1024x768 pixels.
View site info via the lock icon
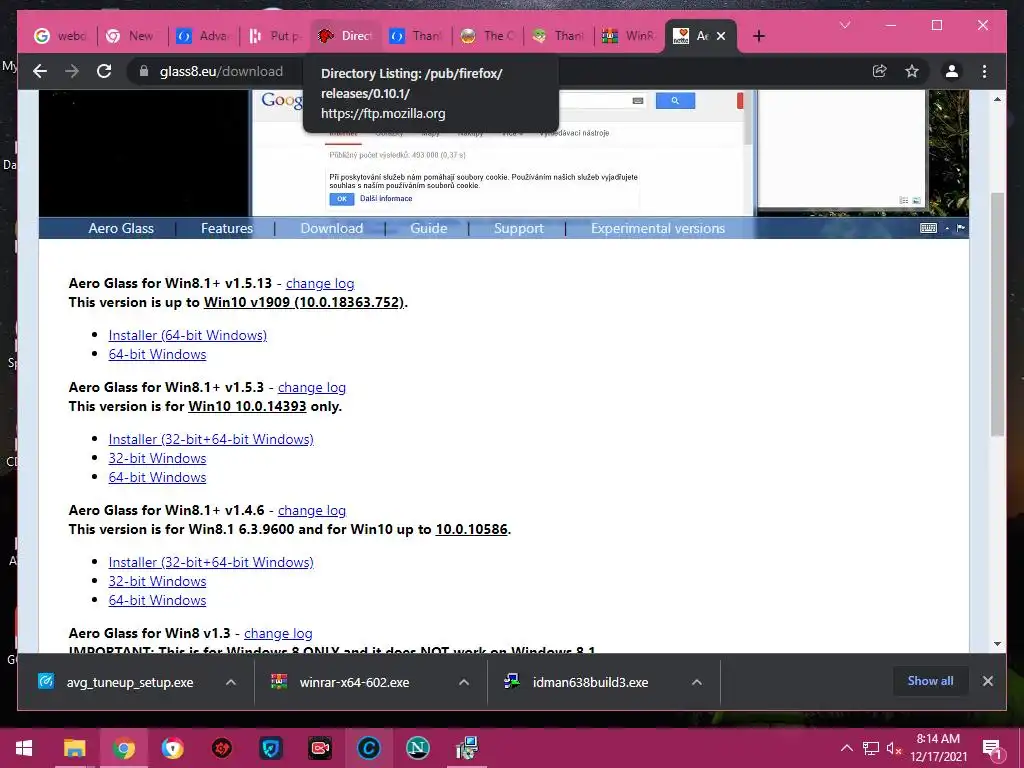(x=144, y=71)
